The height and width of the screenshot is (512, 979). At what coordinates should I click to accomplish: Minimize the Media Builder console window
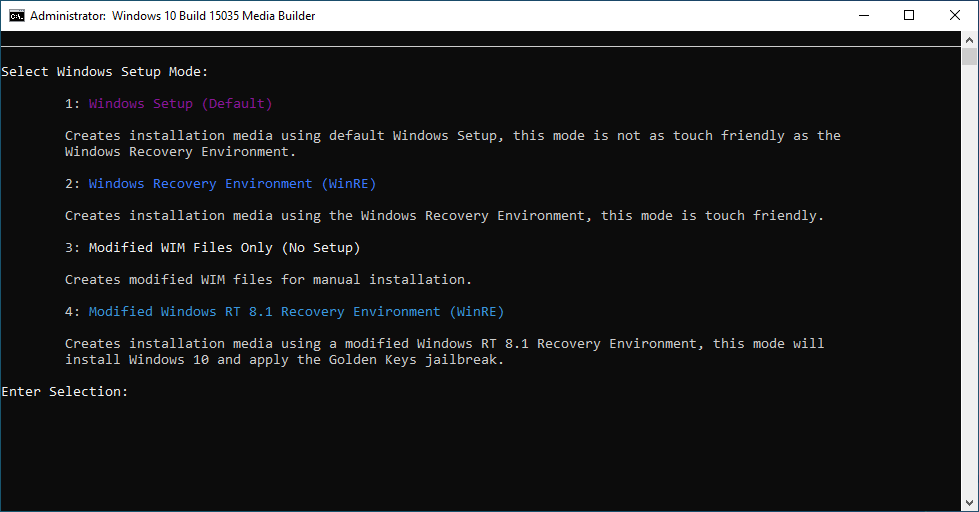[862, 15]
